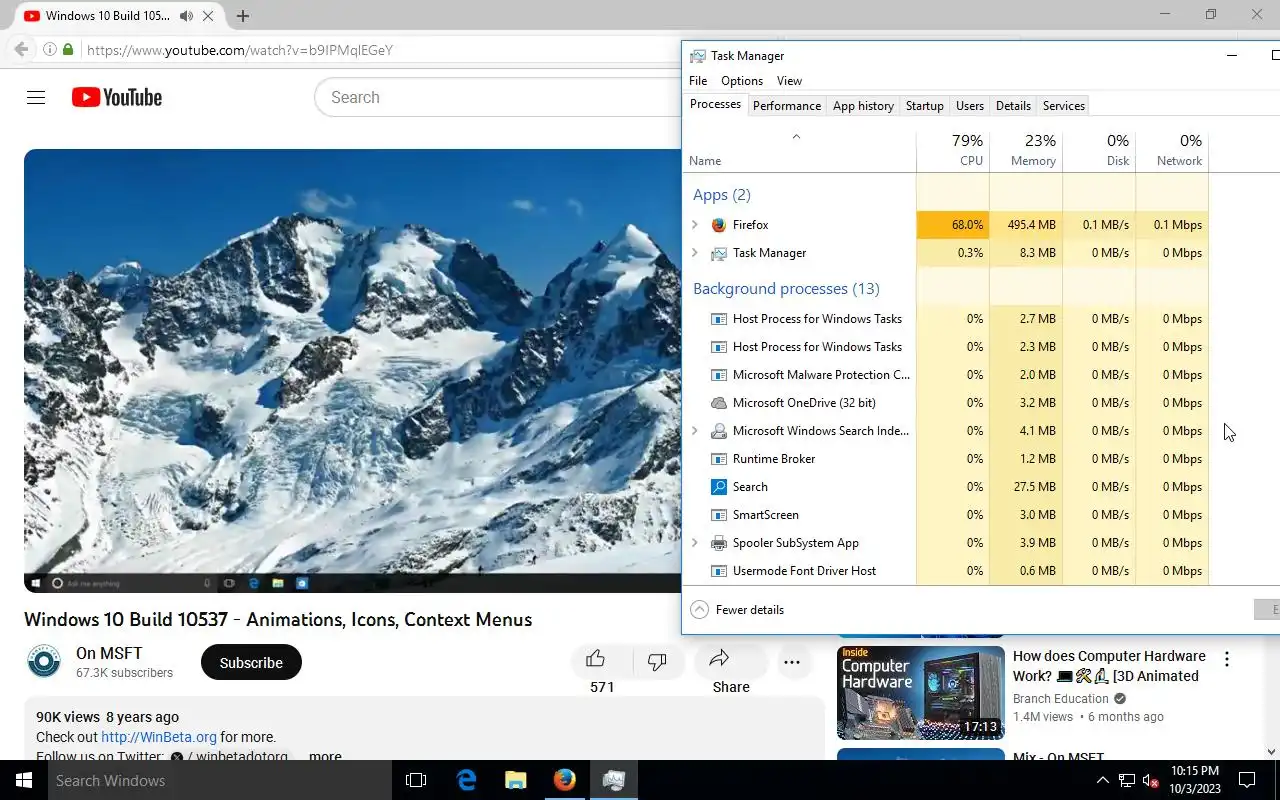Collapse Task Manager with Fewer details
1280x800 pixels.
738,610
